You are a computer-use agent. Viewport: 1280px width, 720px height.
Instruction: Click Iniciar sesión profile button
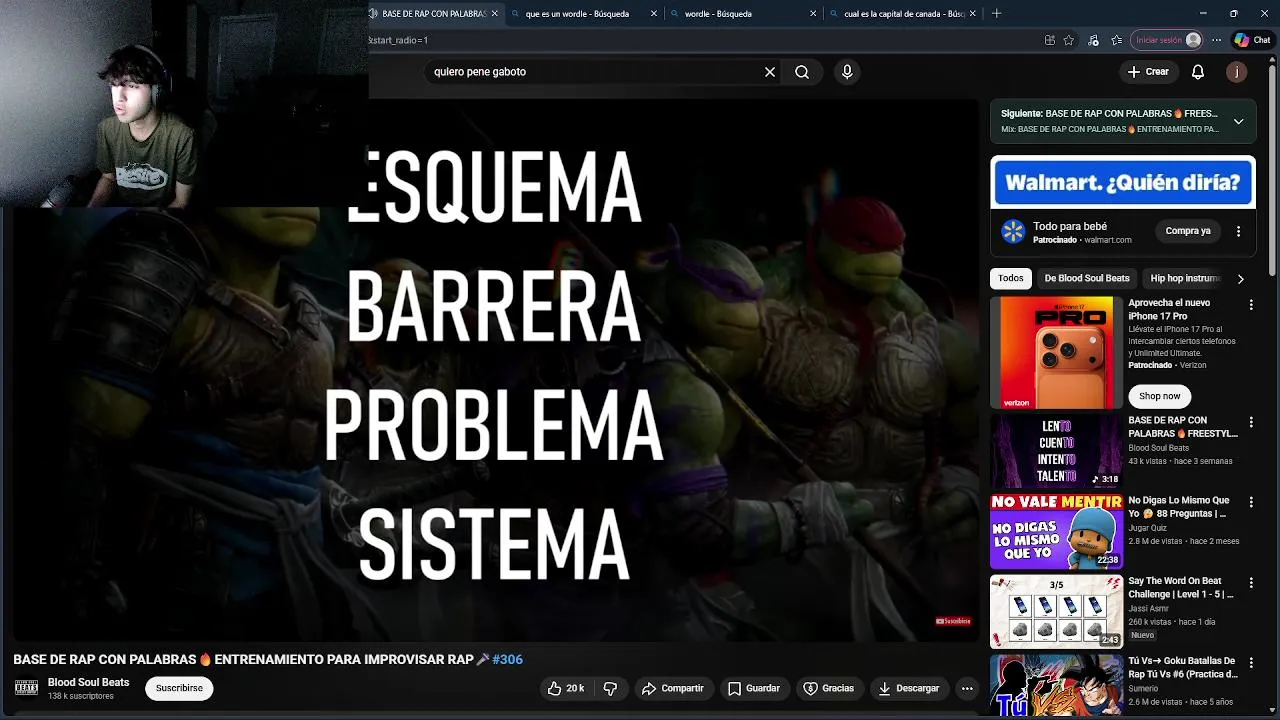click(1166, 40)
